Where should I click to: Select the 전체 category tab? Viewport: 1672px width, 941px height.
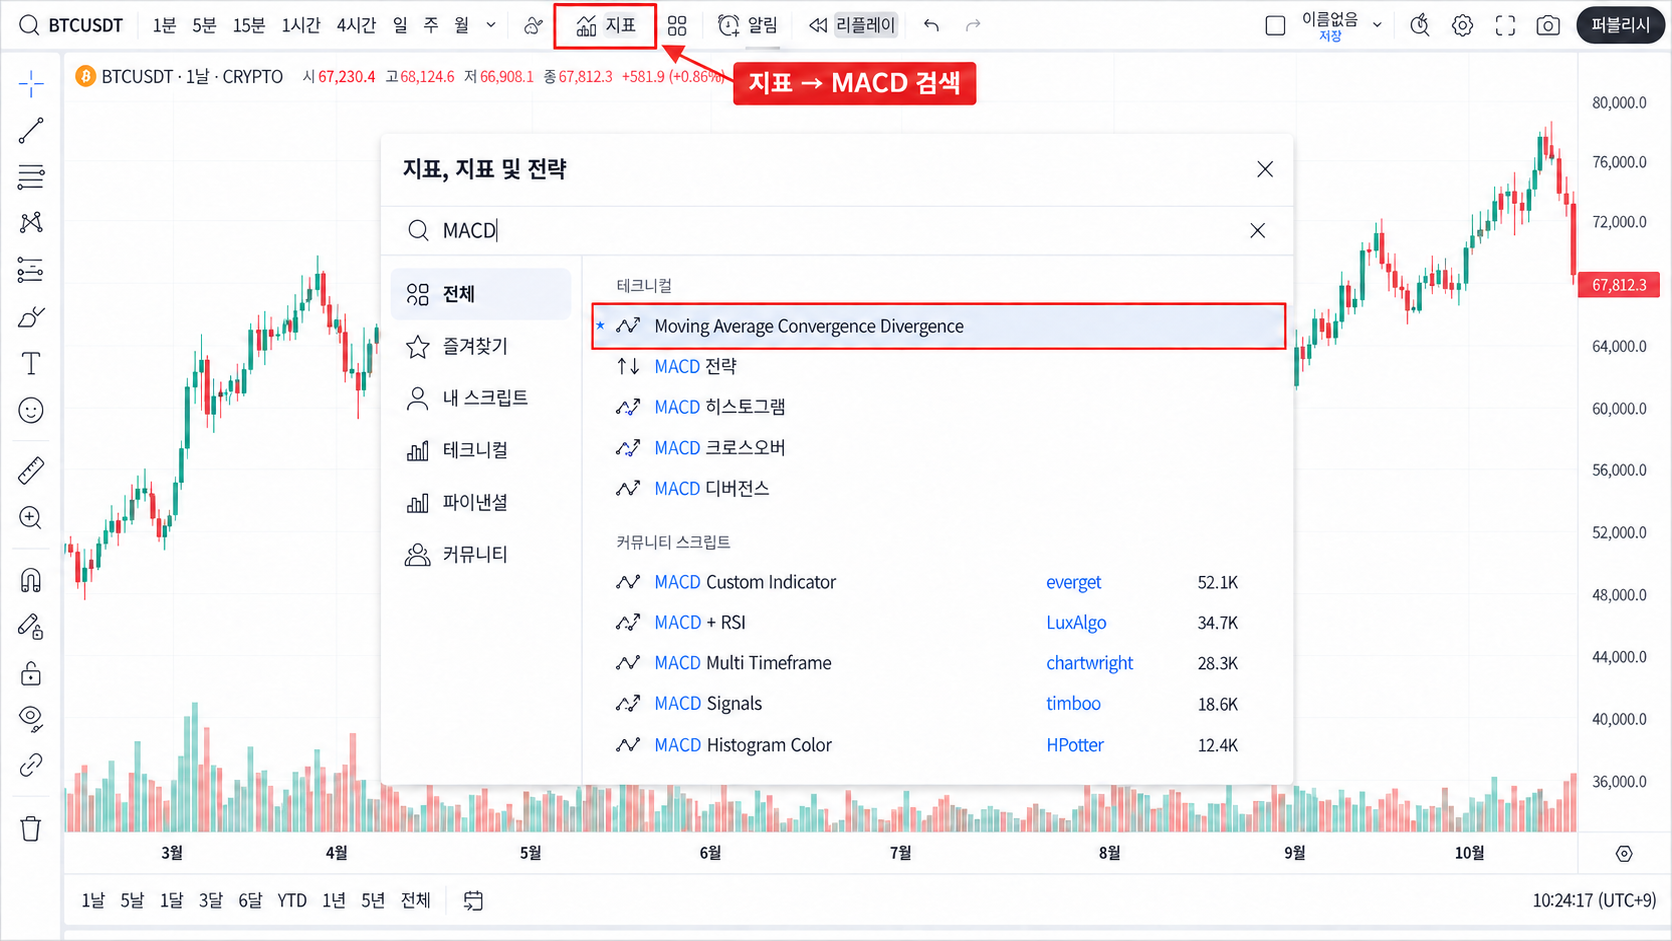[481, 294]
